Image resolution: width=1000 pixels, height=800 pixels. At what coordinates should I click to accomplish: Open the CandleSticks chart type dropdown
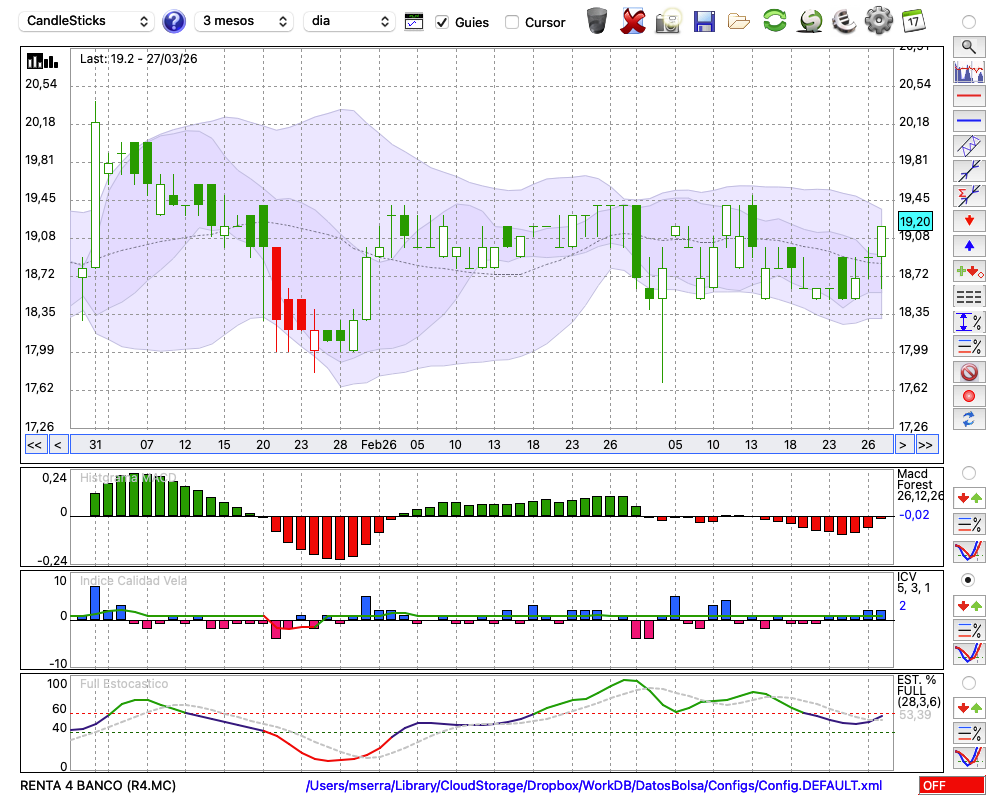88,21
